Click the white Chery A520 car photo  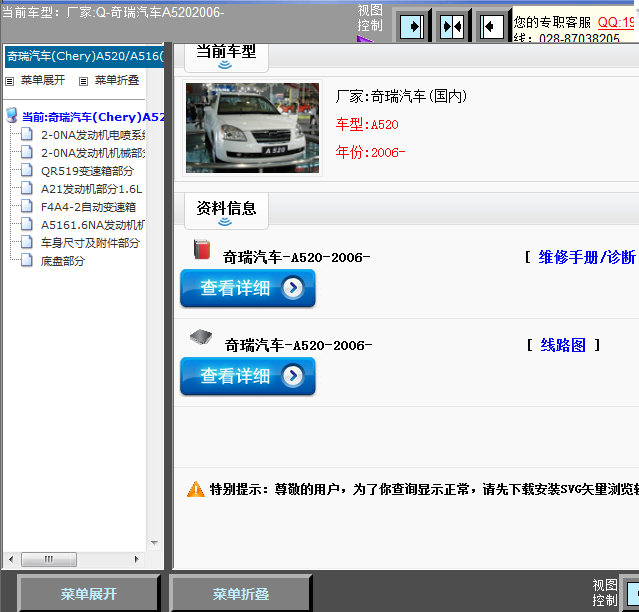pos(252,128)
